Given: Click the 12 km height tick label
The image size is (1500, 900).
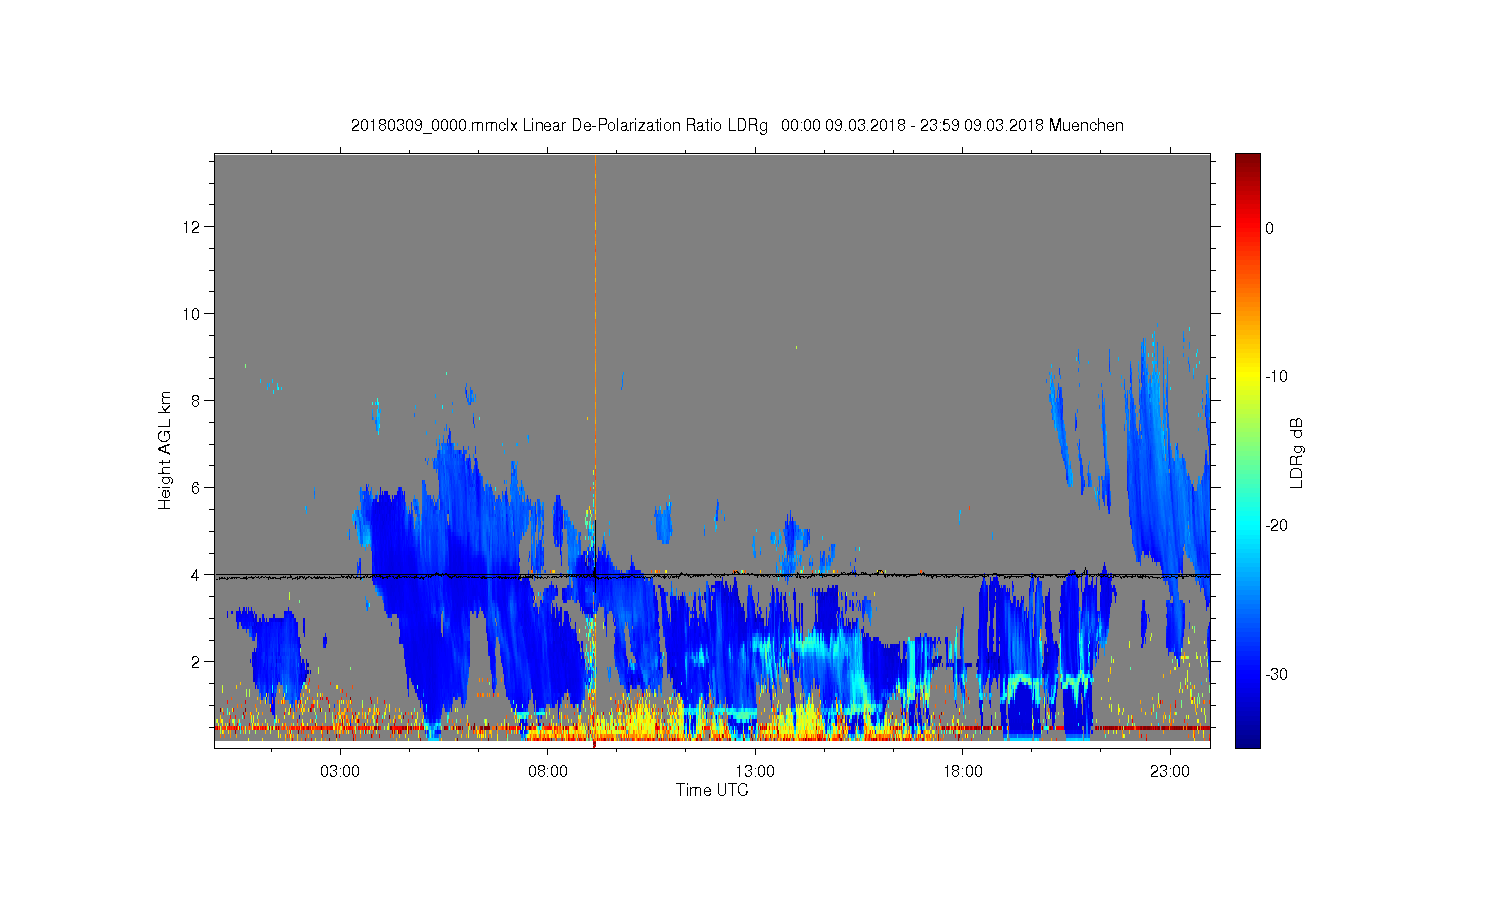Looking at the screenshot, I should tap(191, 227).
